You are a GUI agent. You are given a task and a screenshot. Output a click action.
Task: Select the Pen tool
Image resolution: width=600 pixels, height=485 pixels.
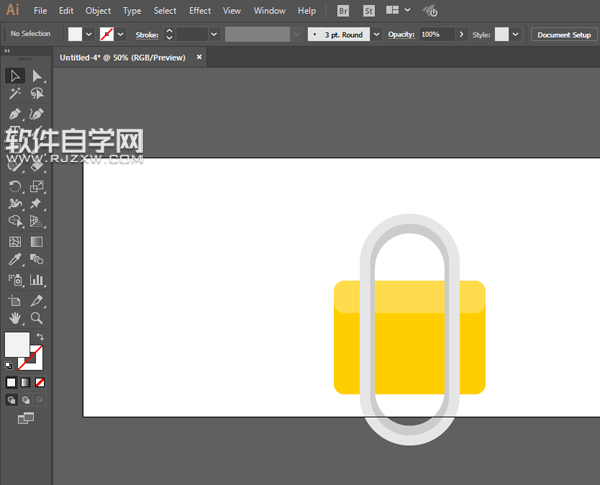(x=15, y=114)
